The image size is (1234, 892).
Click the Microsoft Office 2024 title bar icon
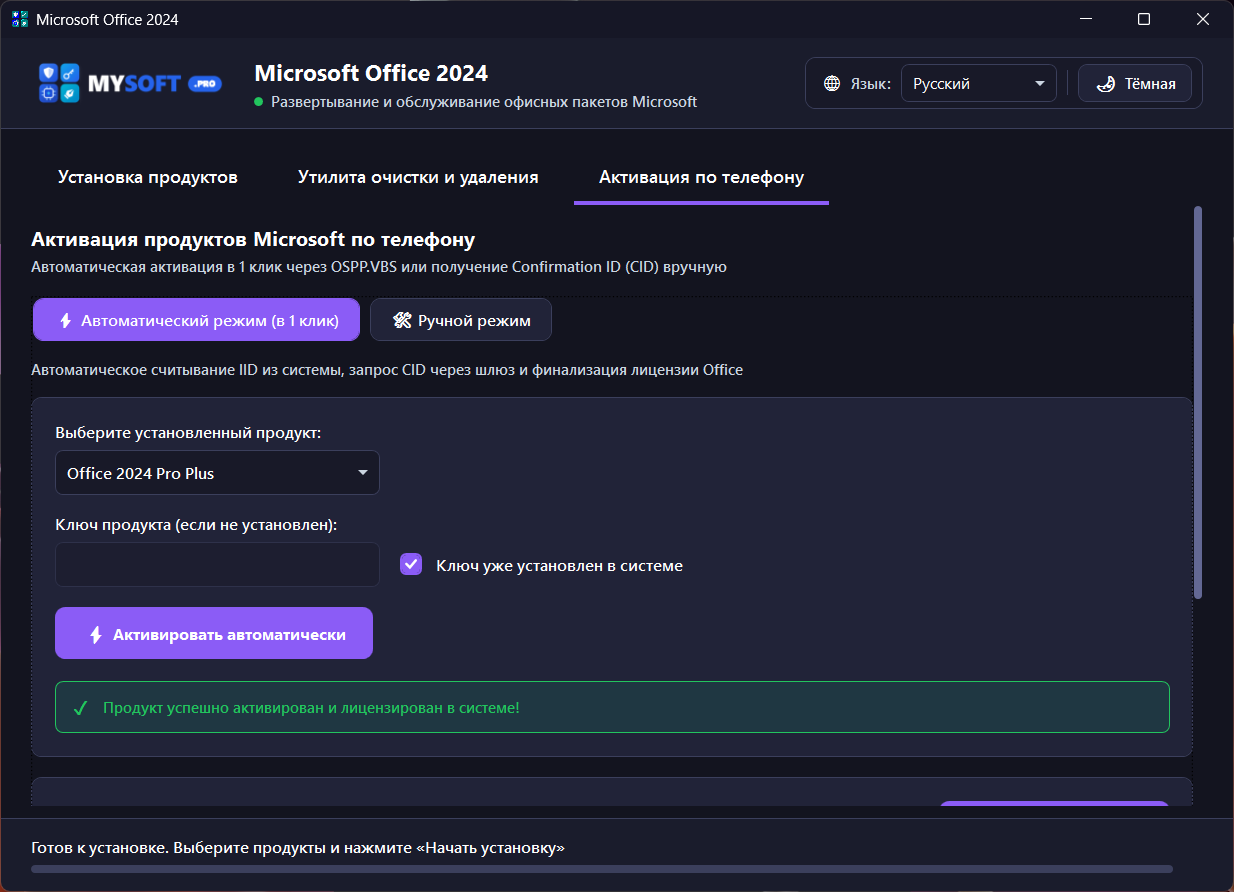tap(19, 19)
